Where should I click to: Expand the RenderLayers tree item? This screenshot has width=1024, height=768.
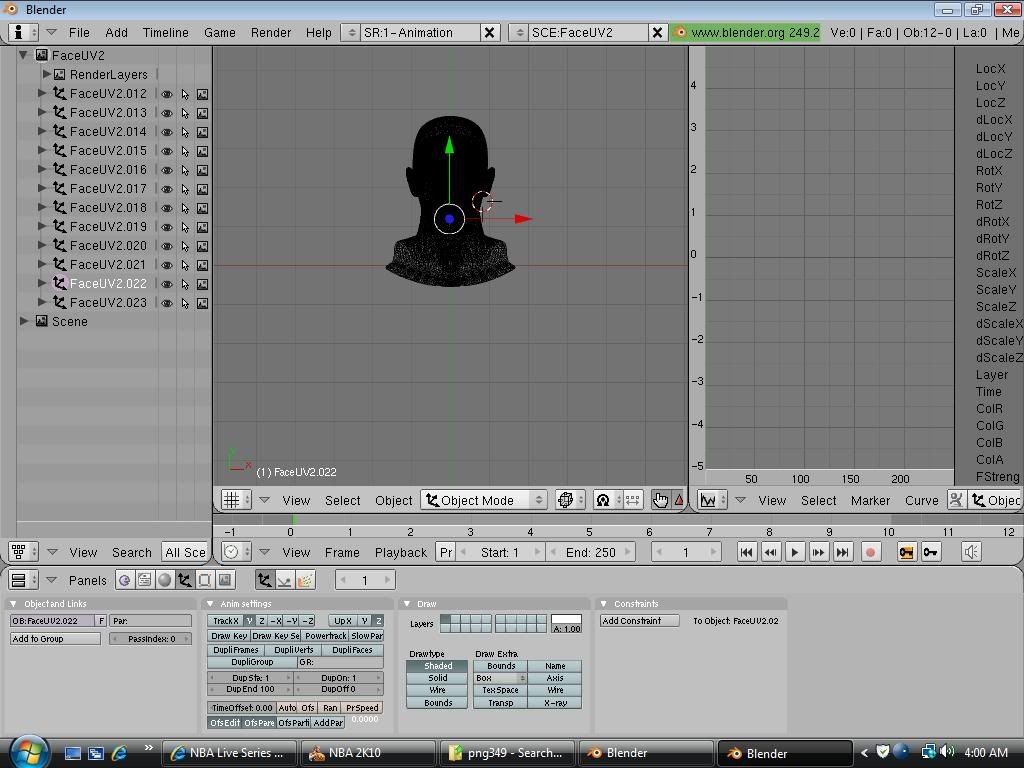[46, 74]
